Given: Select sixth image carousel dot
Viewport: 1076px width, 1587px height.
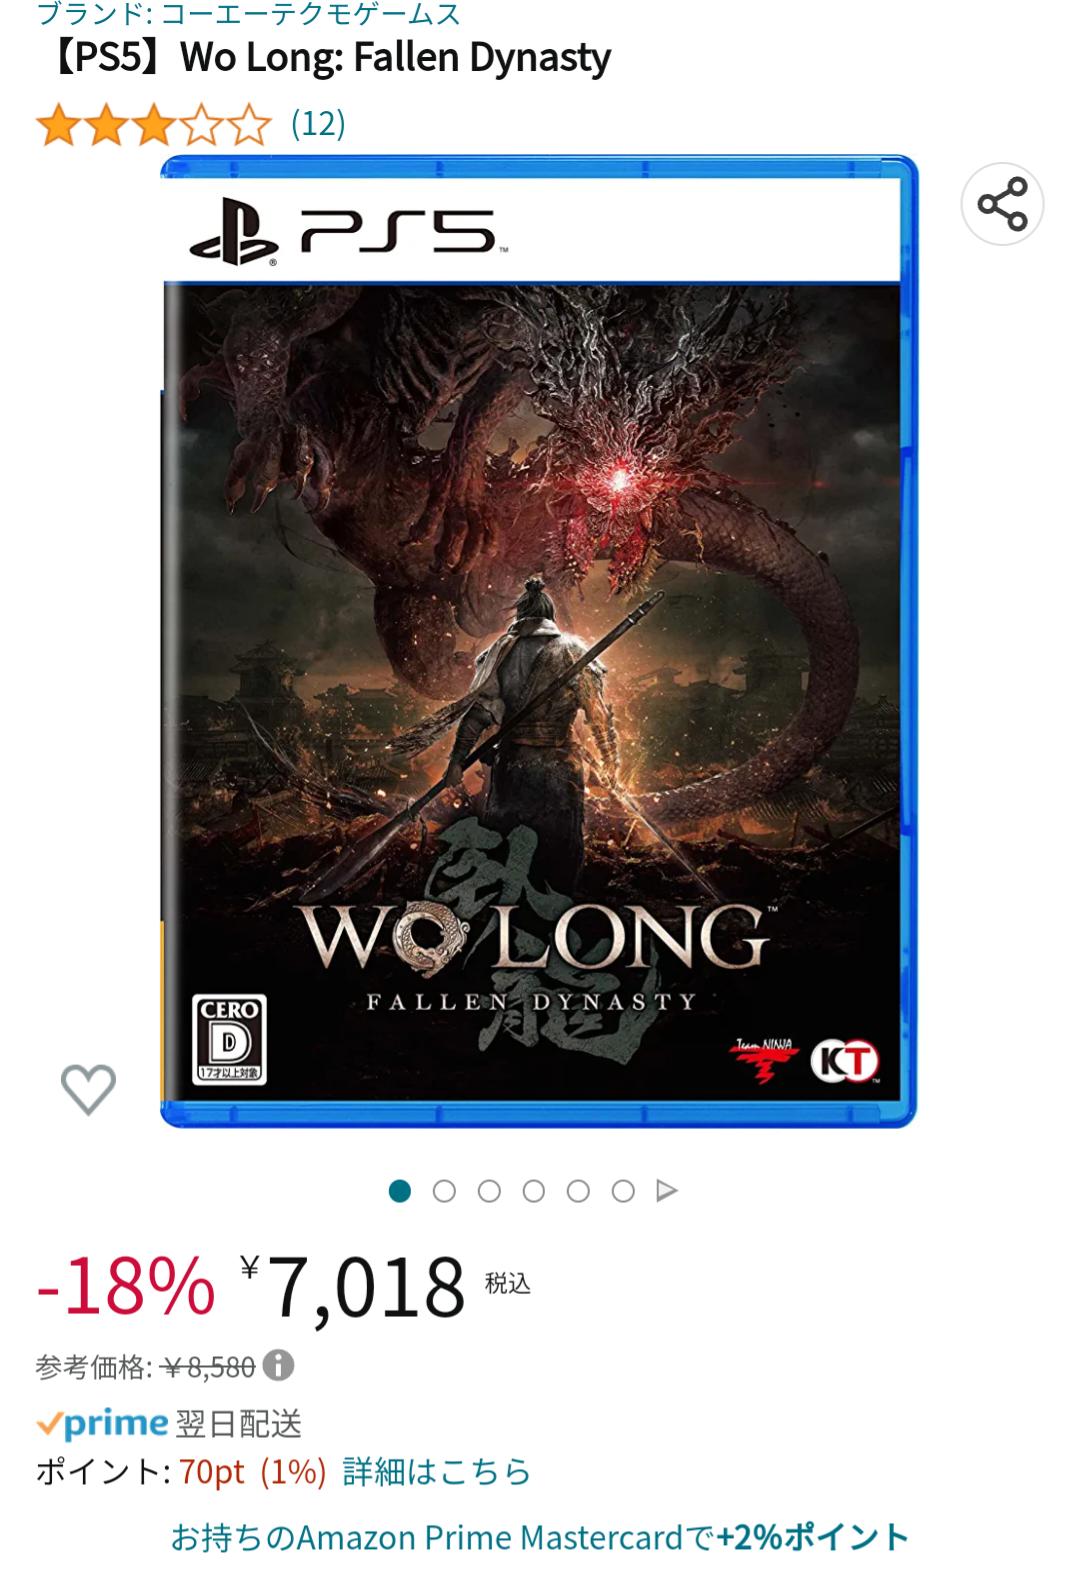Looking at the screenshot, I should [623, 1190].
